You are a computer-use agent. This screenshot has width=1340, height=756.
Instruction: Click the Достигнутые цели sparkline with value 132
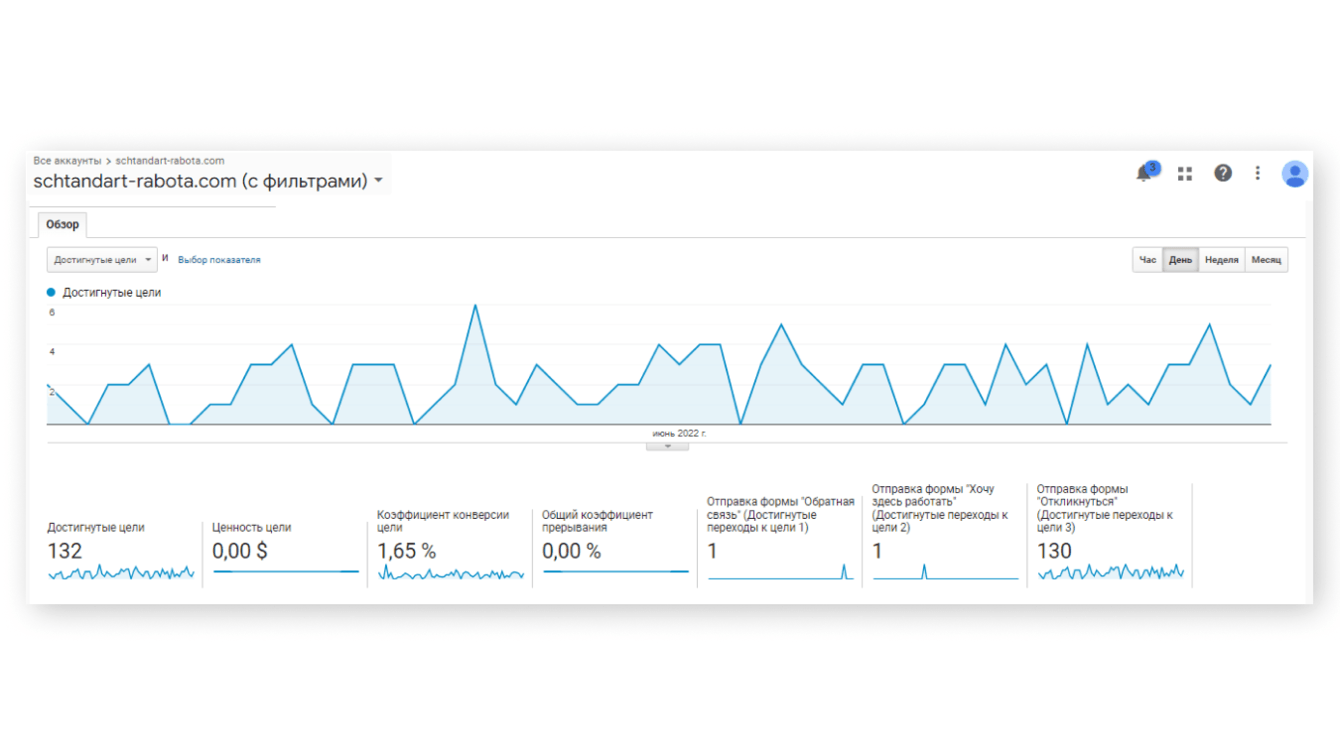[x=121, y=573]
